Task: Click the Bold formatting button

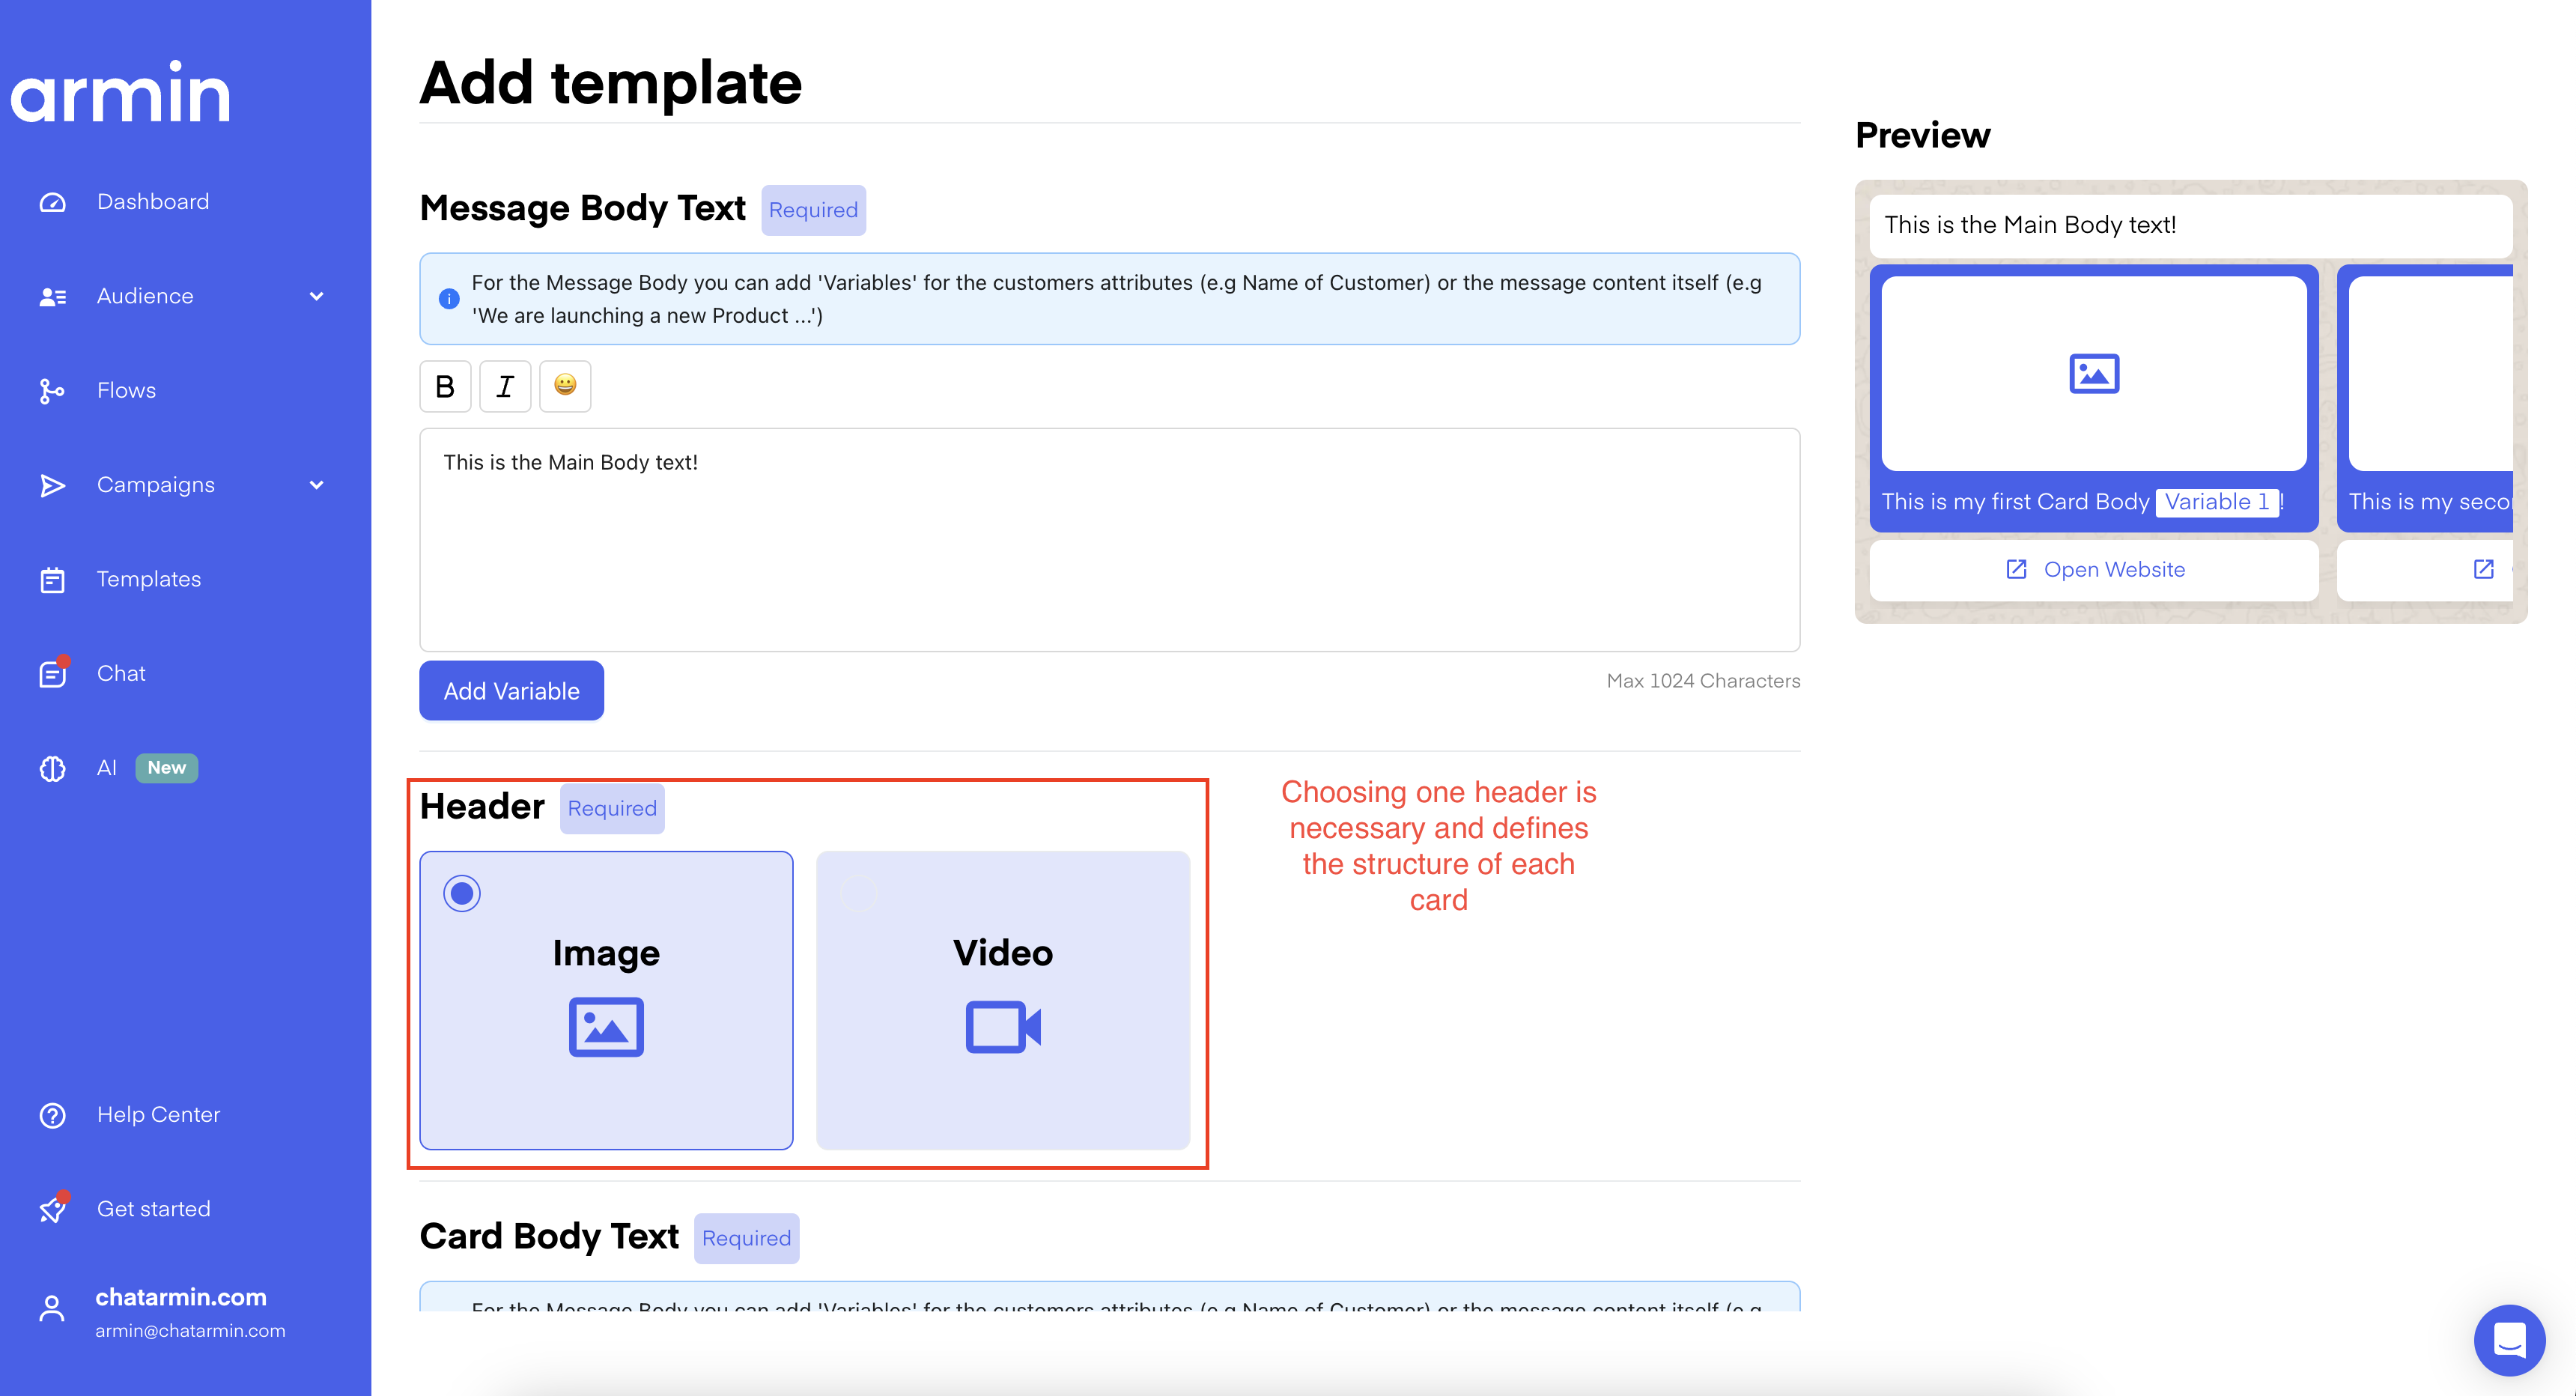Action: pyautogui.click(x=445, y=386)
